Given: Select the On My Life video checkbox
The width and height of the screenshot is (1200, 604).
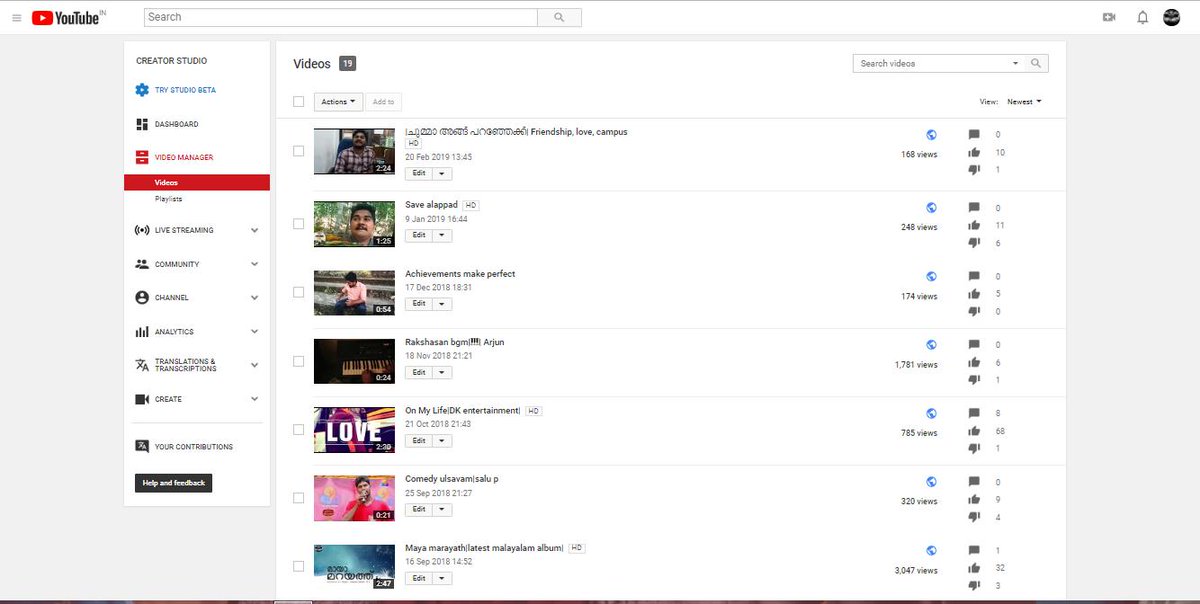Looking at the screenshot, I should point(298,429).
